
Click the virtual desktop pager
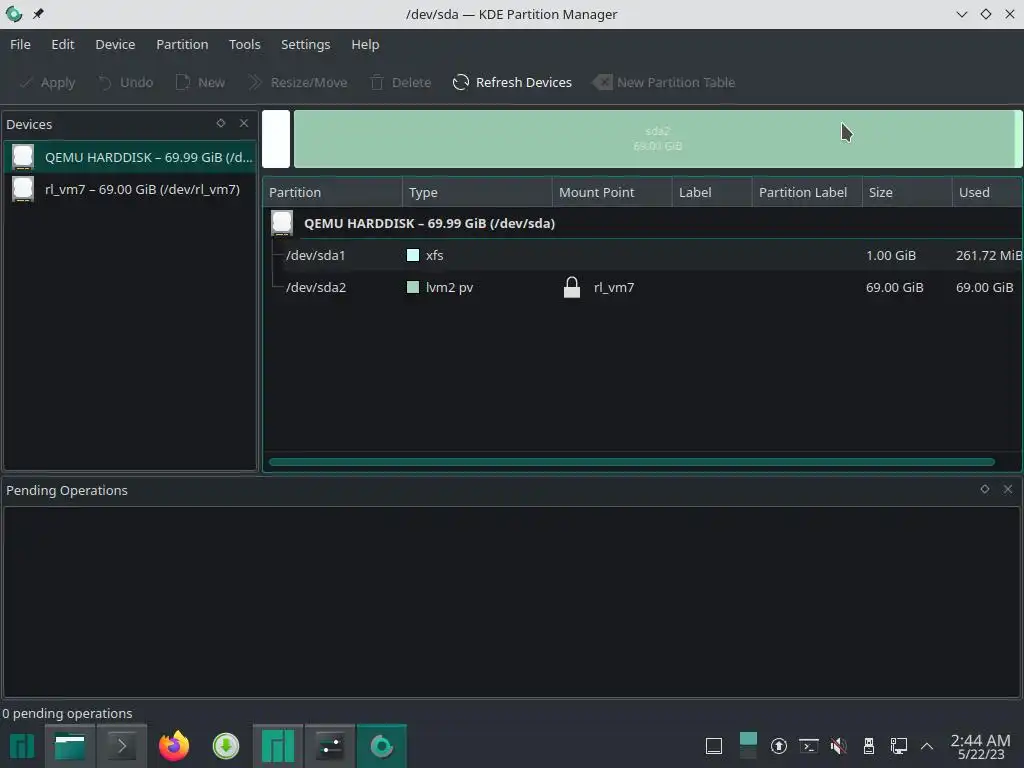(748, 746)
